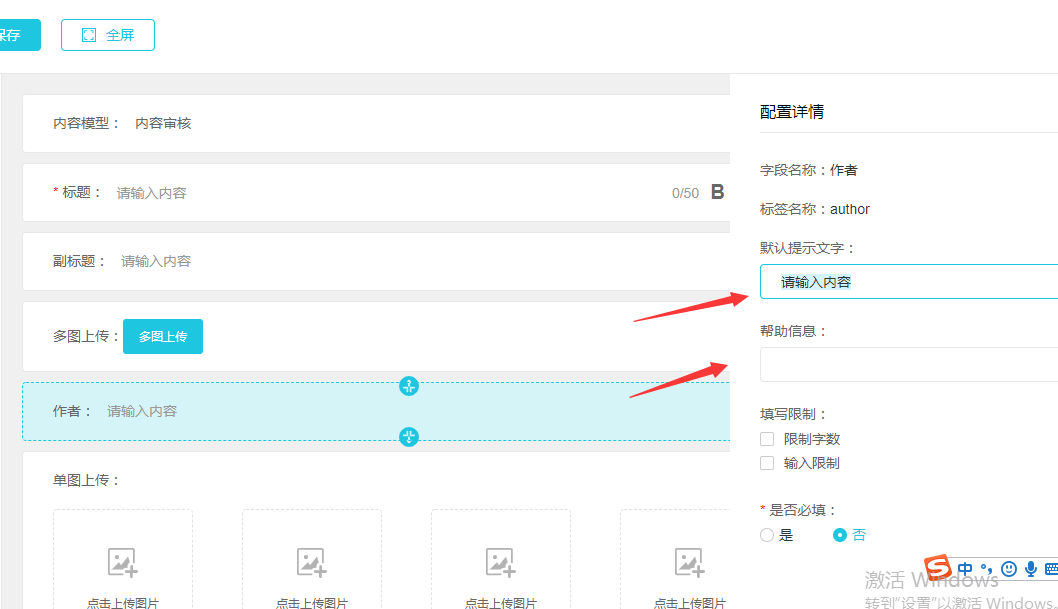The image size is (1058, 609).
Task: Click the 配置详情 panel heading
Action: coord(791,112)
